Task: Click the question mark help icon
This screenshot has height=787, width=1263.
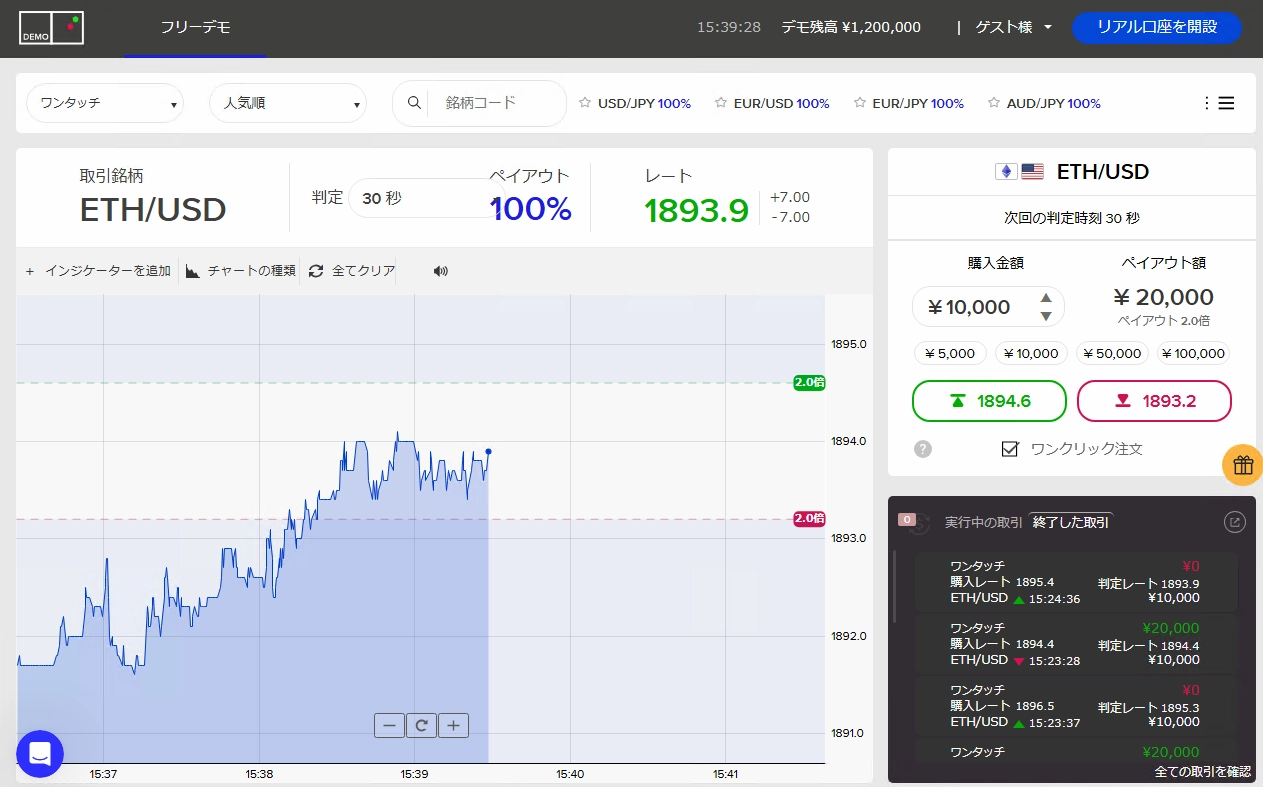Action: (x=923, y=449)
